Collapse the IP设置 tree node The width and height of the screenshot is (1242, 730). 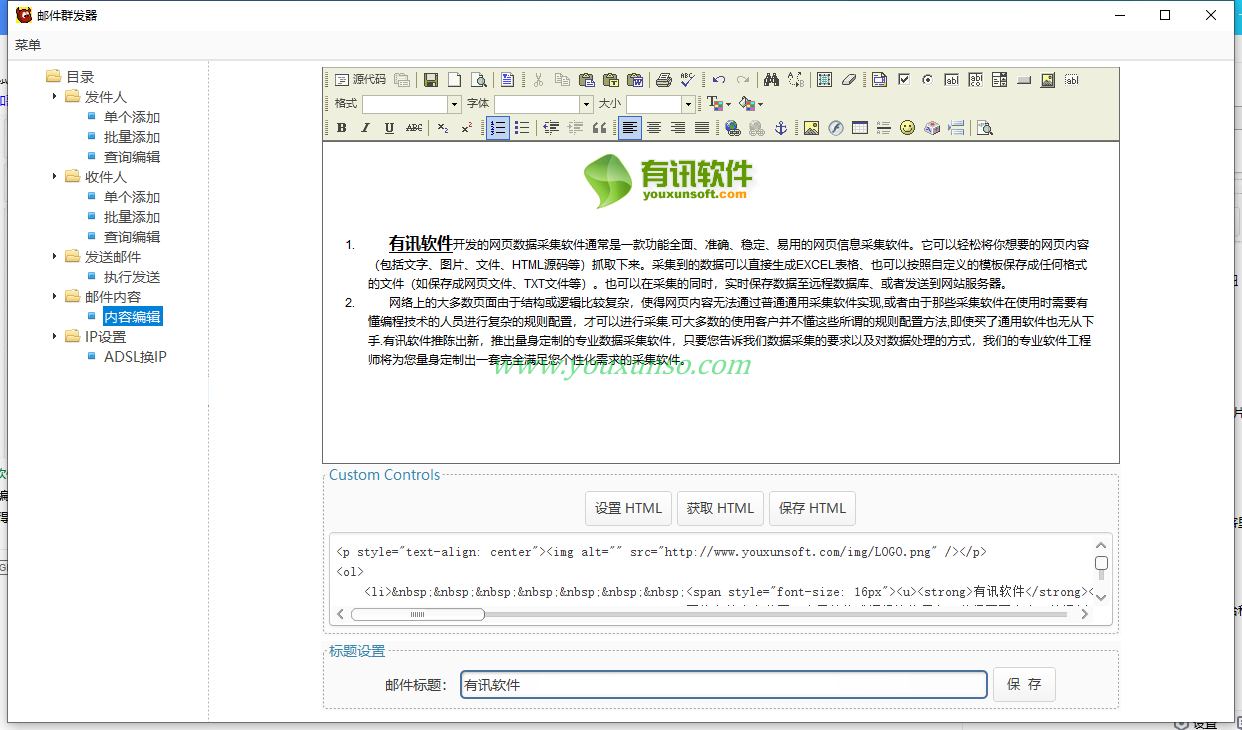click(x=54, y=337)
